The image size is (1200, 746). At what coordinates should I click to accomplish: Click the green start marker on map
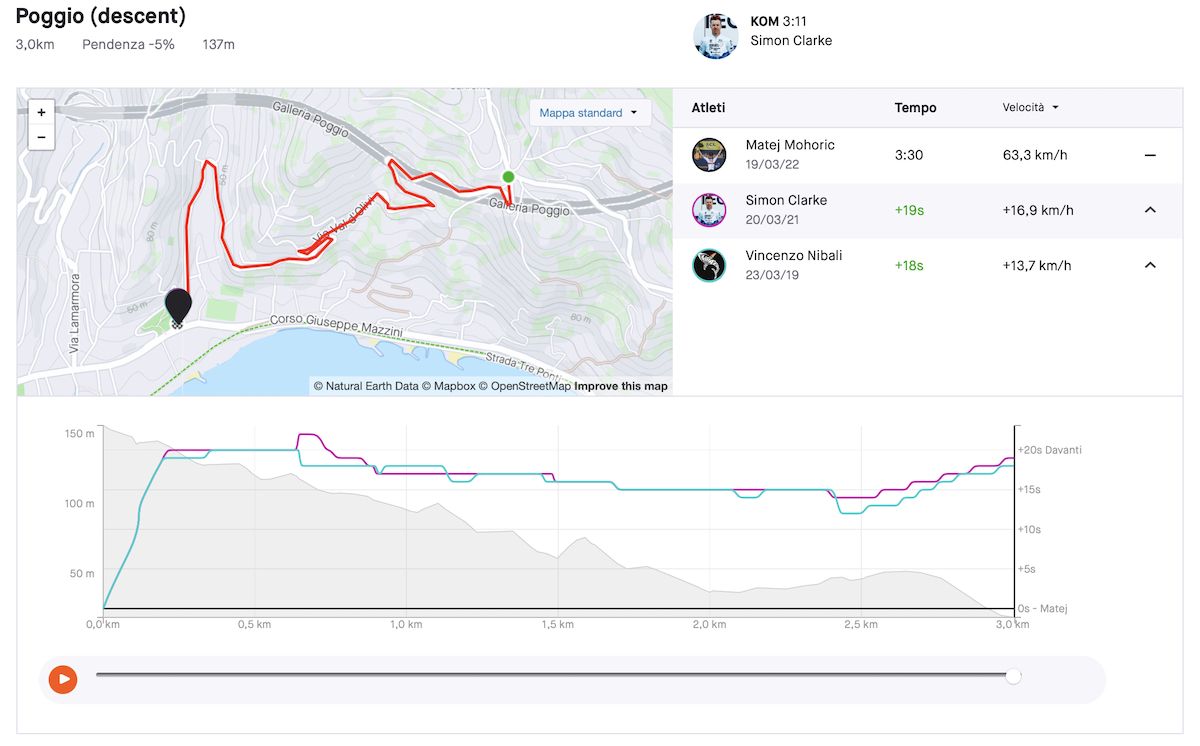click(508, 177)
